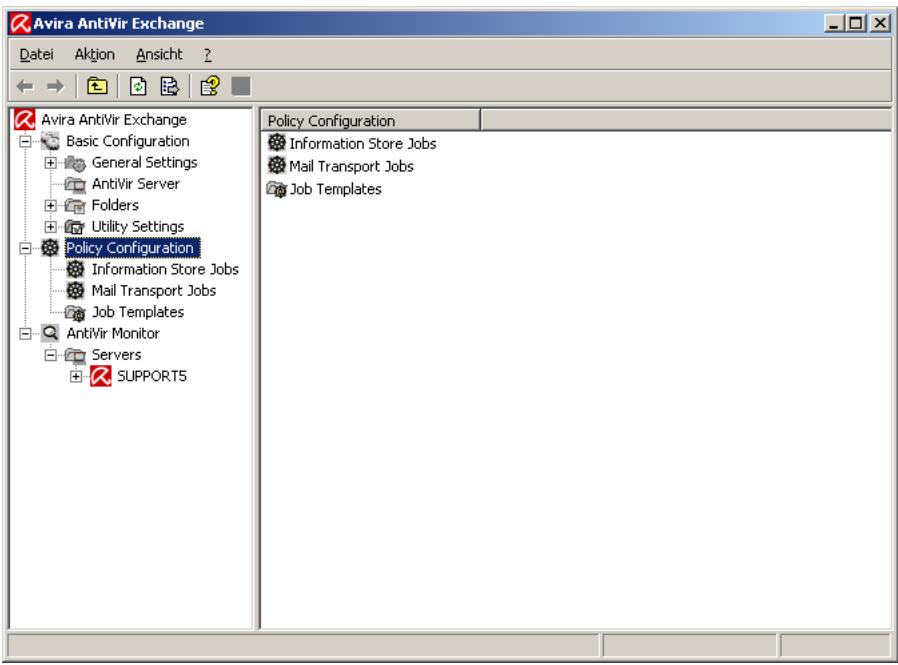Viewport: 898px width, 665px height.
Task: Select Utility Settings in the tree
Action: [x=138, y=227]
